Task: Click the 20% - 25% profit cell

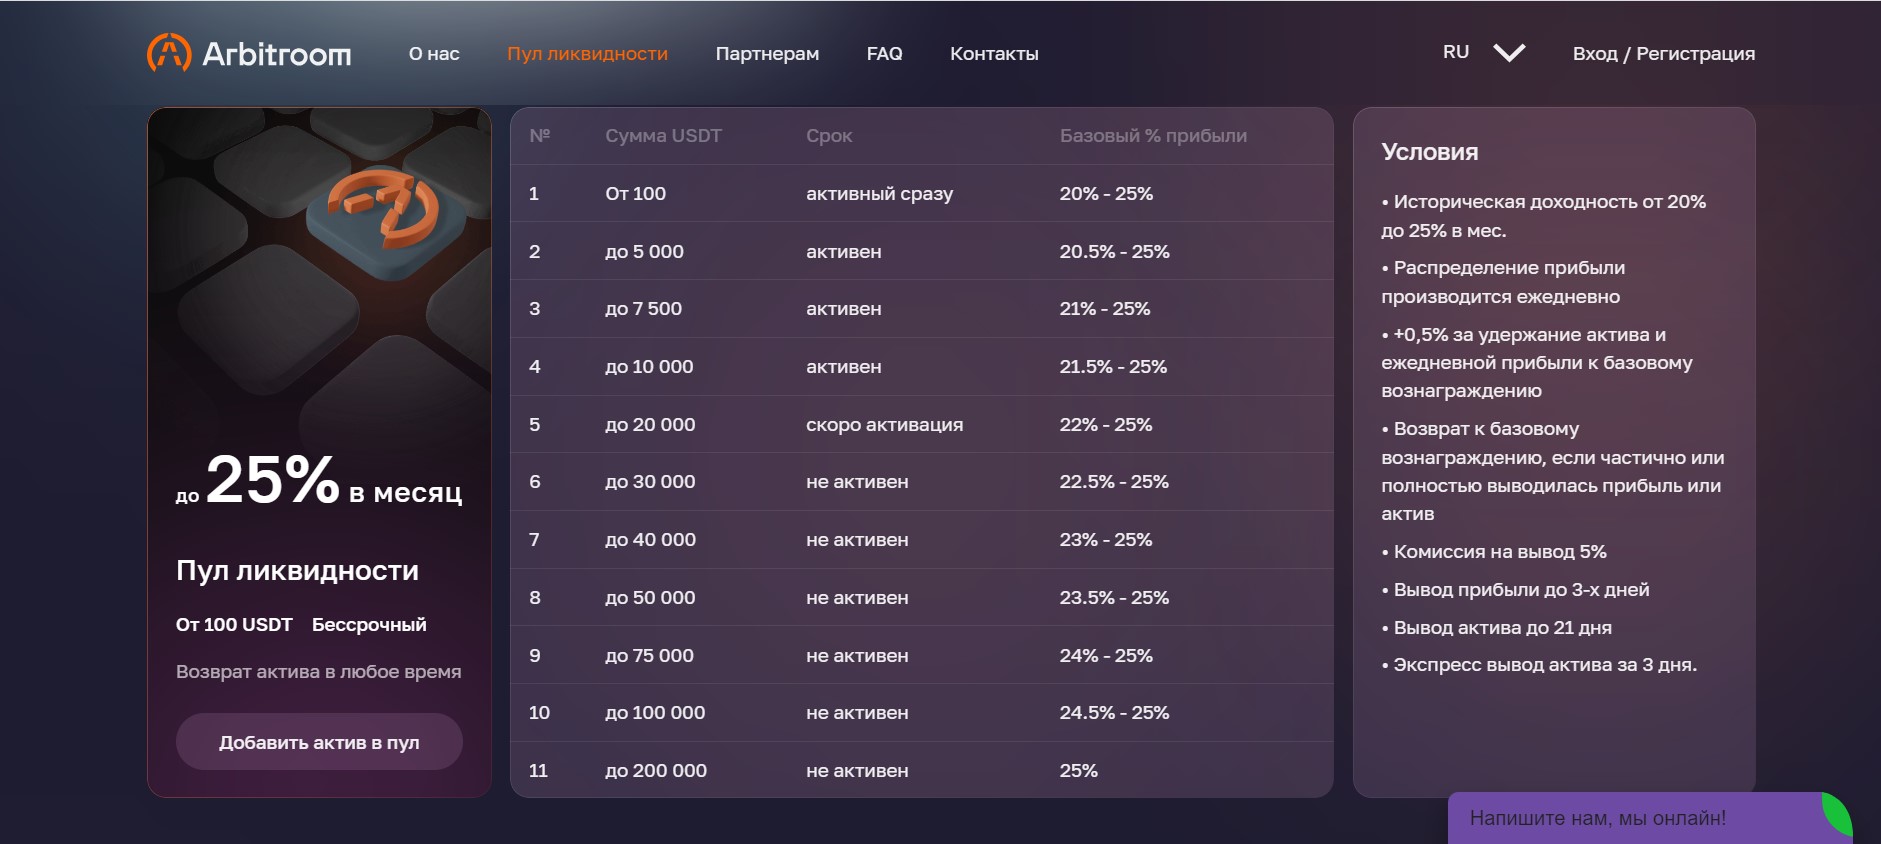Action: point(1106,194)
